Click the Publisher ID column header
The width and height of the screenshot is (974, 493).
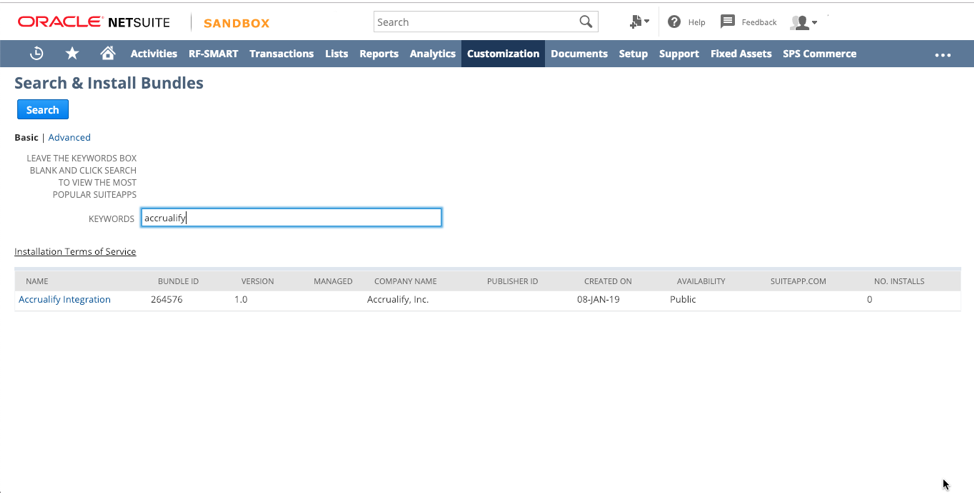(x=512, y=281)
